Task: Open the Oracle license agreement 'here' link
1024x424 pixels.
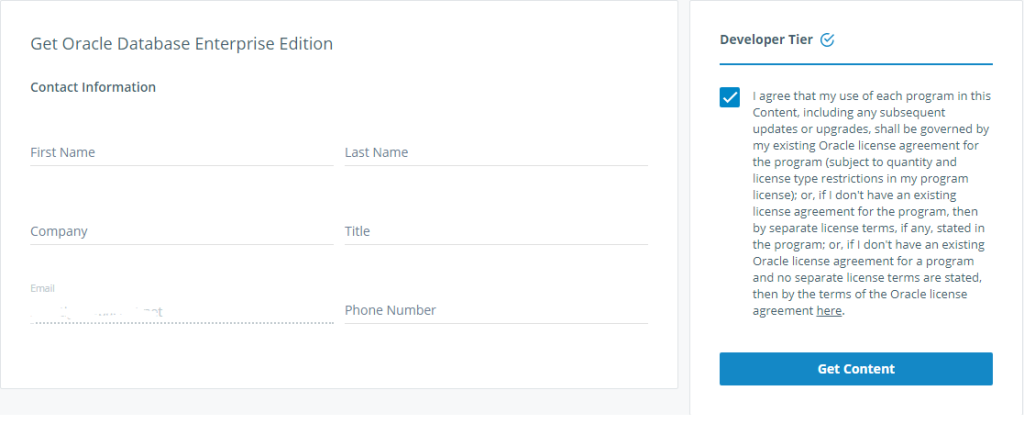Action: (829, 311)
